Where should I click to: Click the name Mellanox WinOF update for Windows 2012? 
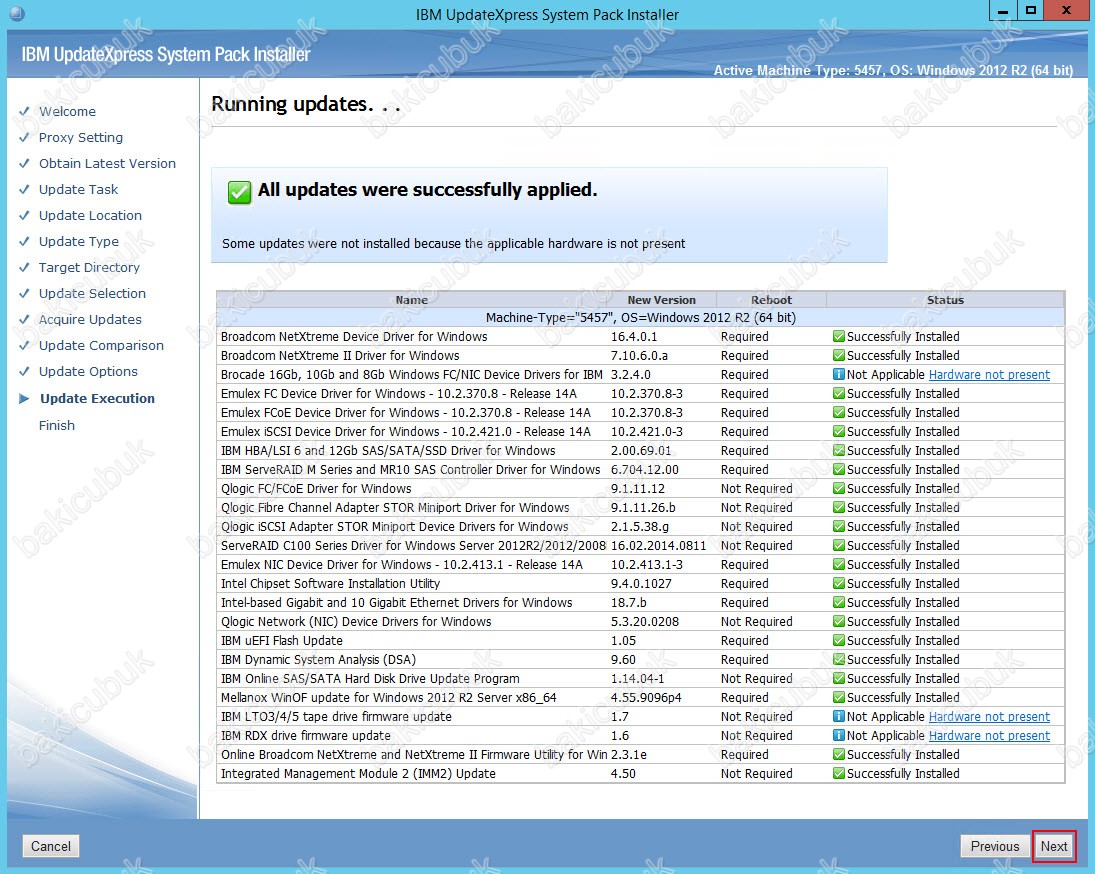click(x=389, y=698)
